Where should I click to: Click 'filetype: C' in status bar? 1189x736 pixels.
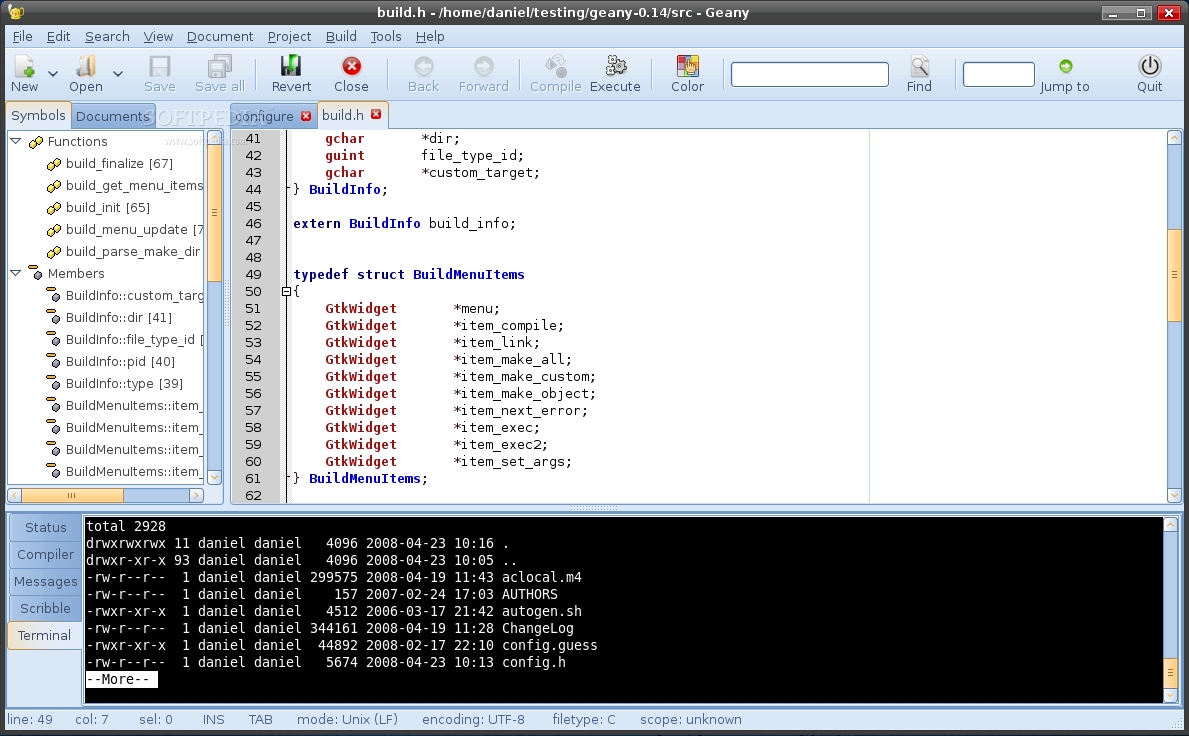[584, 719]
